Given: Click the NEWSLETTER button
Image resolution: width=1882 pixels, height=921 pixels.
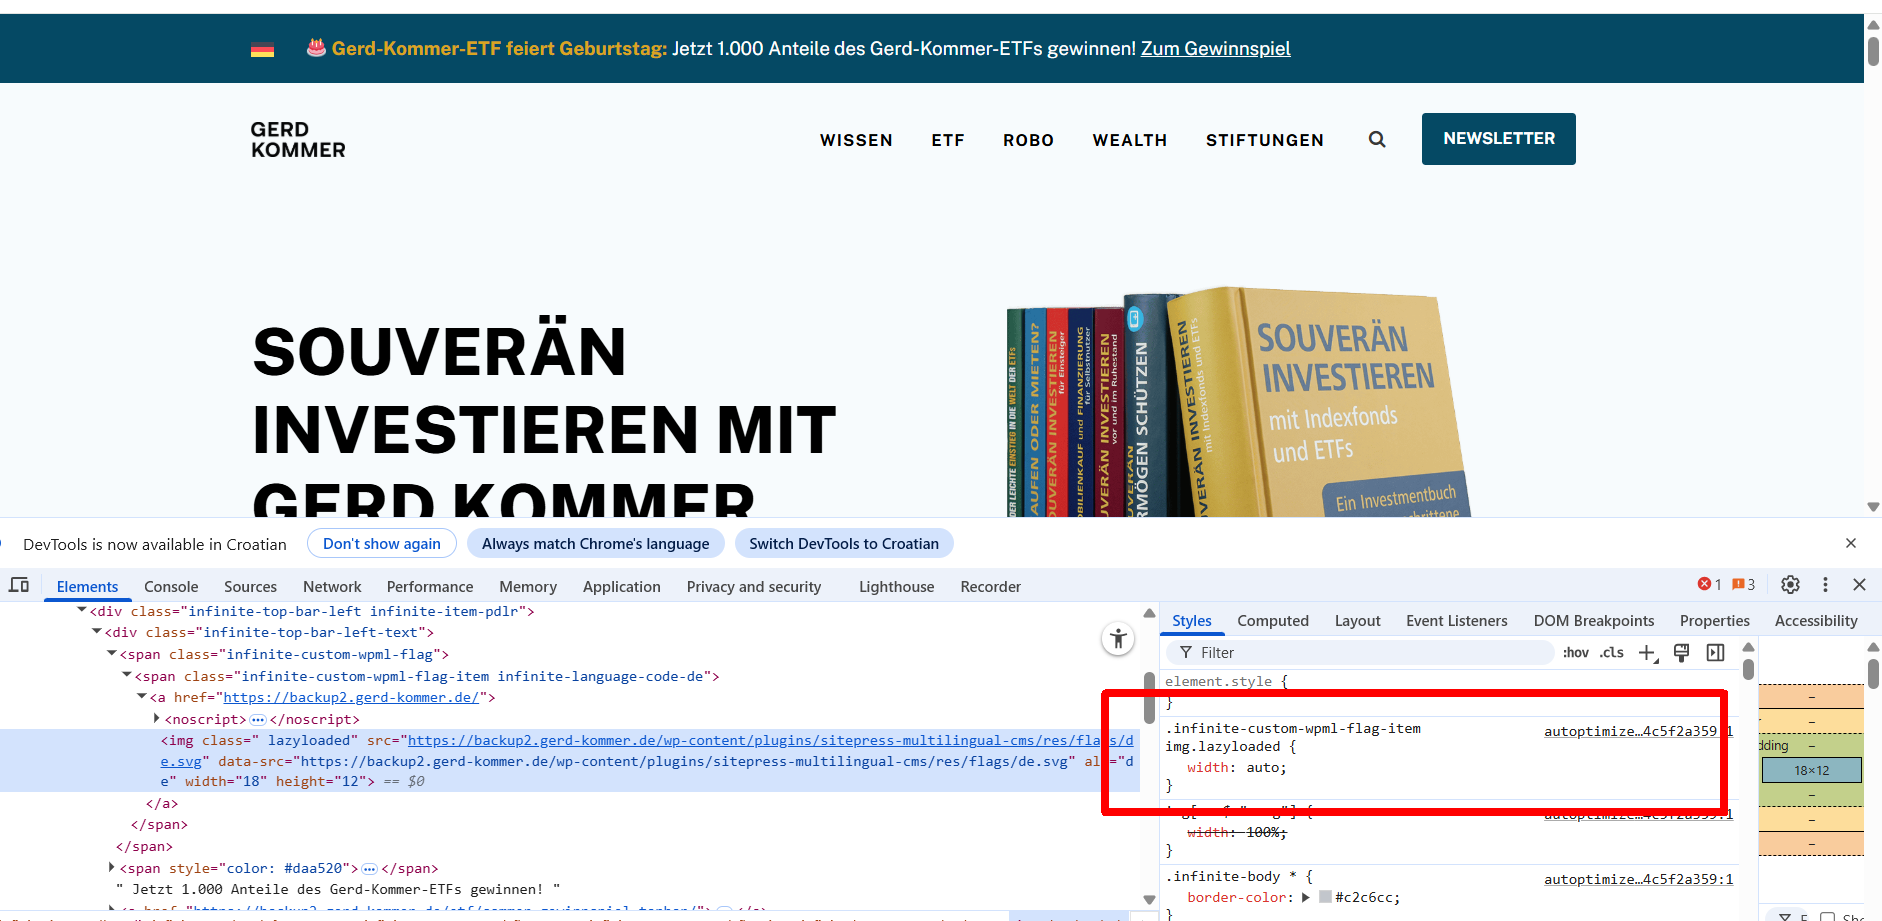Looking at the screenshot, I should [x=1499, y=139].
